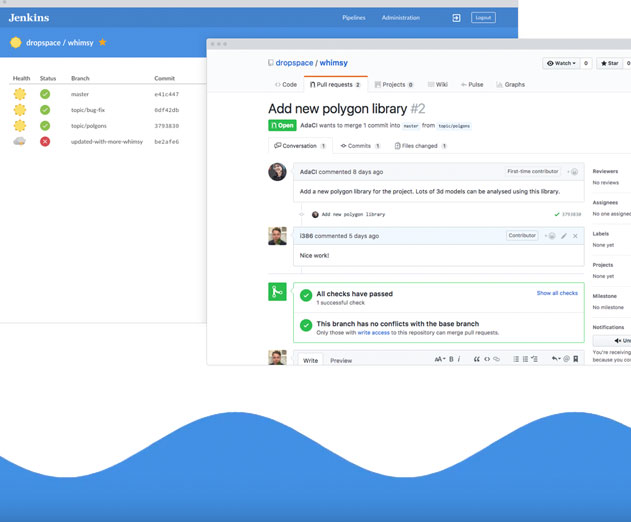631x522 pixels.
Task: Click Show all checks link
Action: 557,293
